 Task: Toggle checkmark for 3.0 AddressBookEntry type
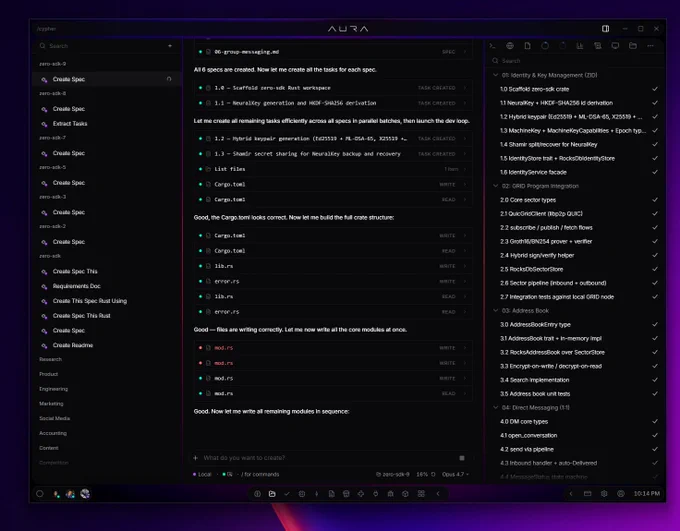tap(655, 324)
